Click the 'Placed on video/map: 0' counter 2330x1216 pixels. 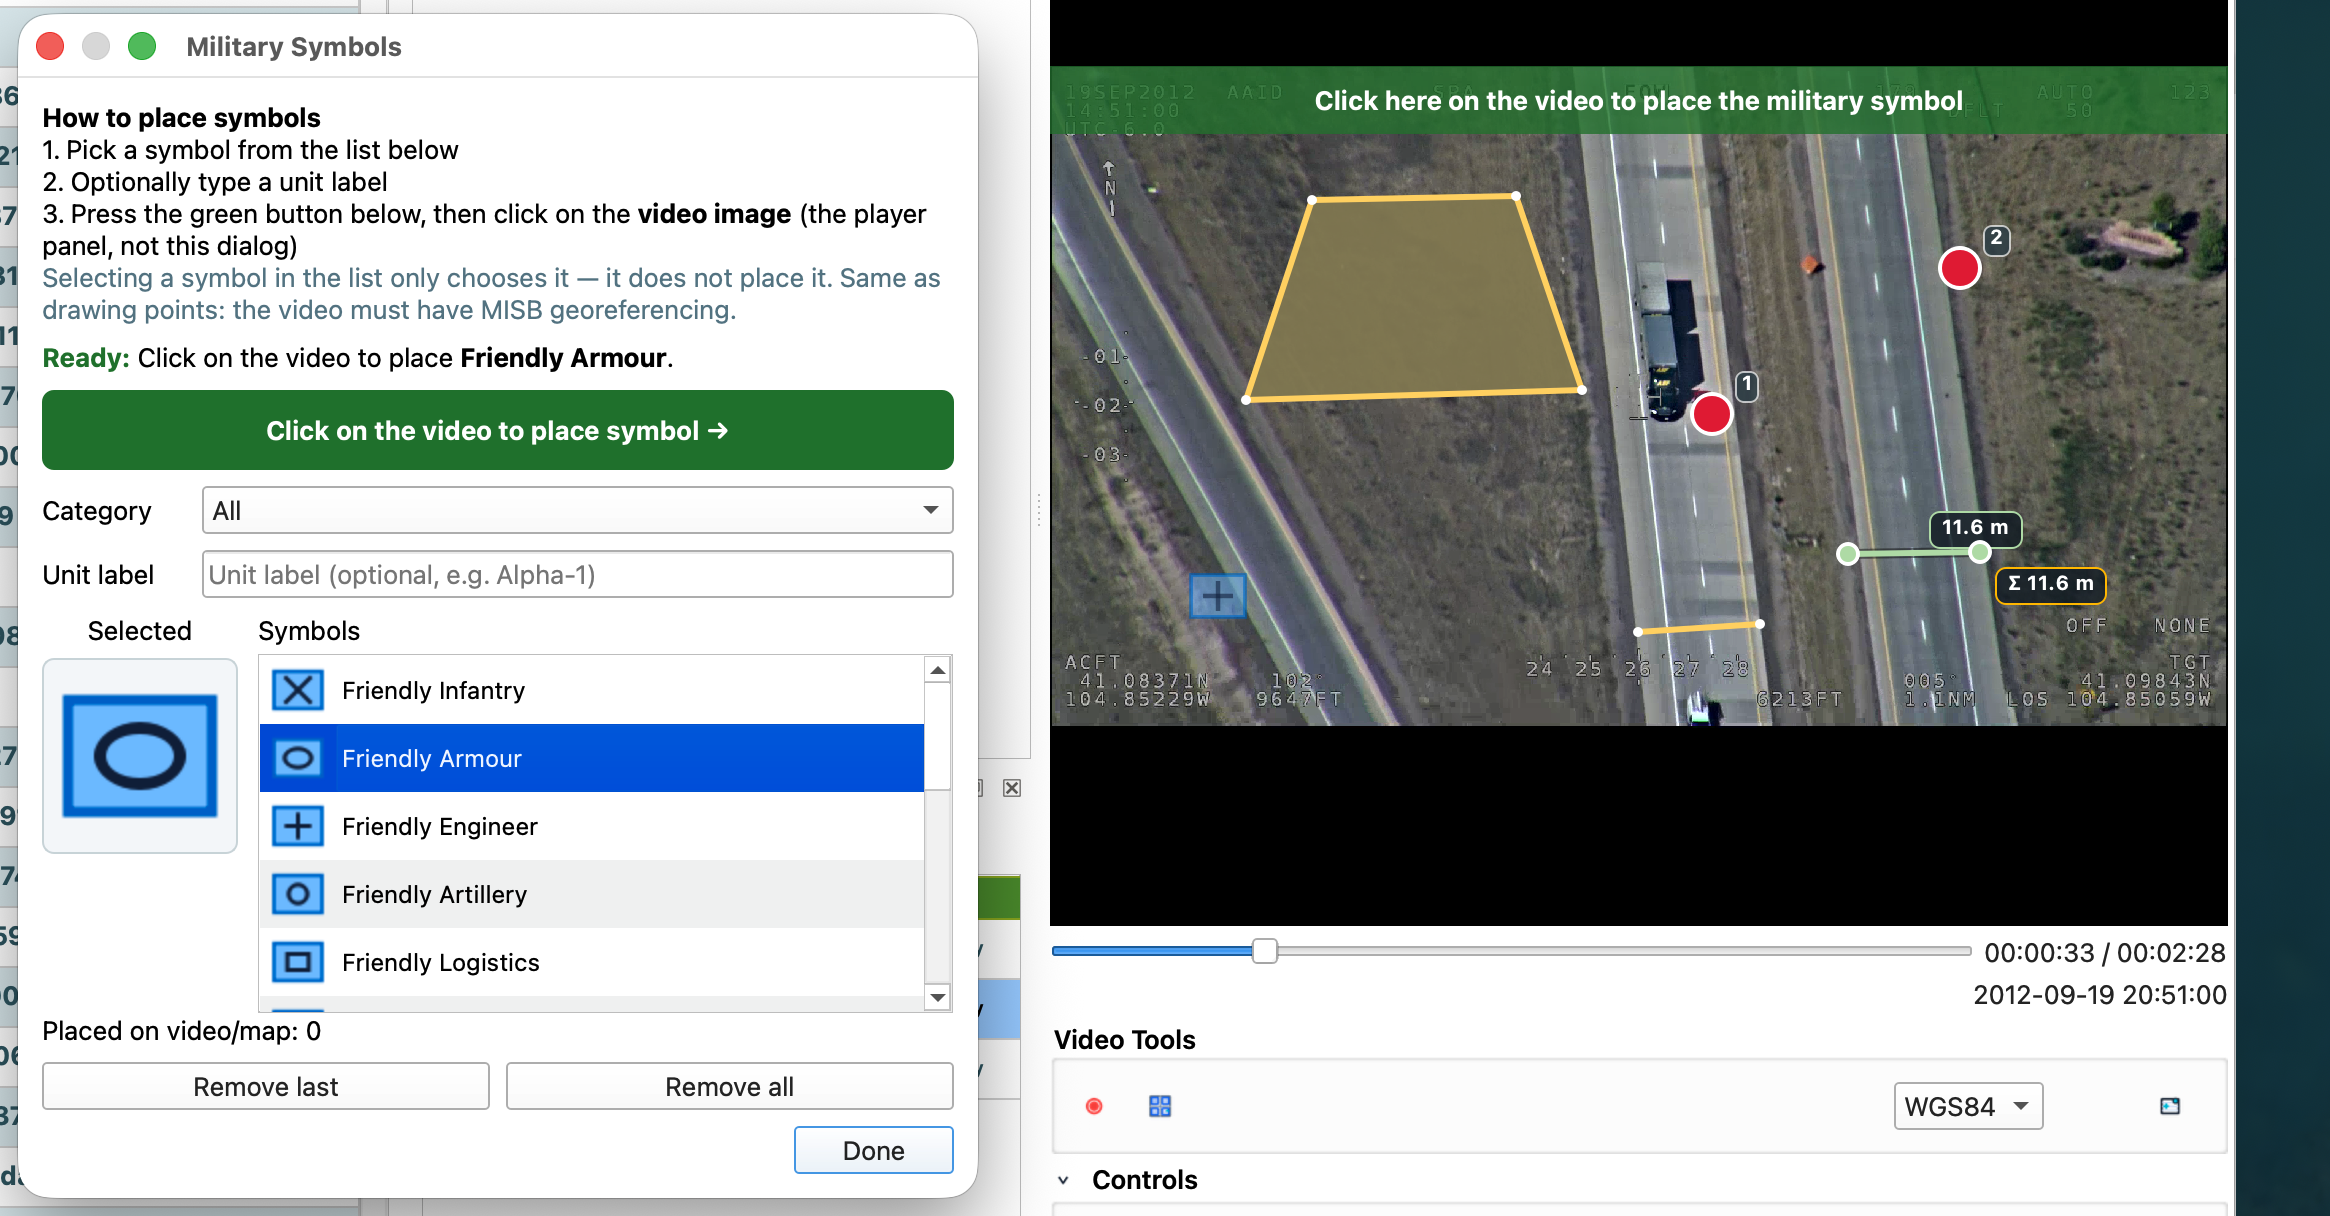point(181,1031)
